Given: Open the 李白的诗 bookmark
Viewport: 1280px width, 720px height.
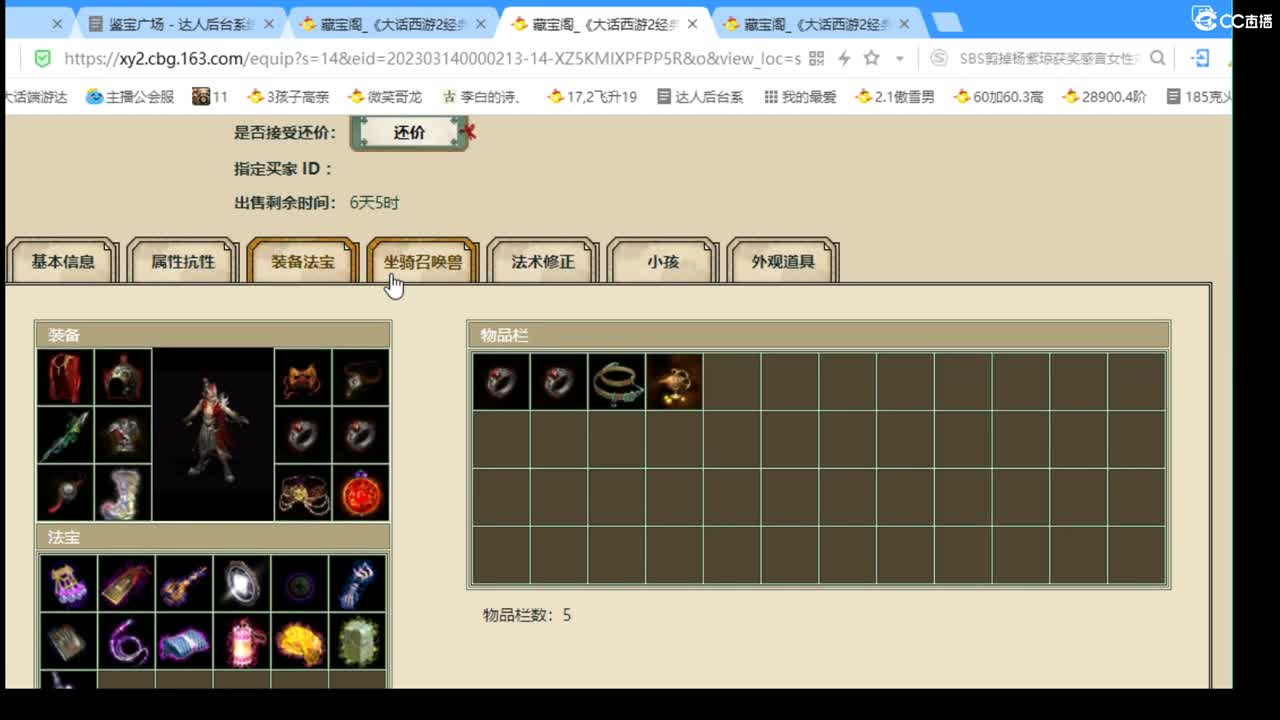Looking at the screenshot, I should [482, 97].
